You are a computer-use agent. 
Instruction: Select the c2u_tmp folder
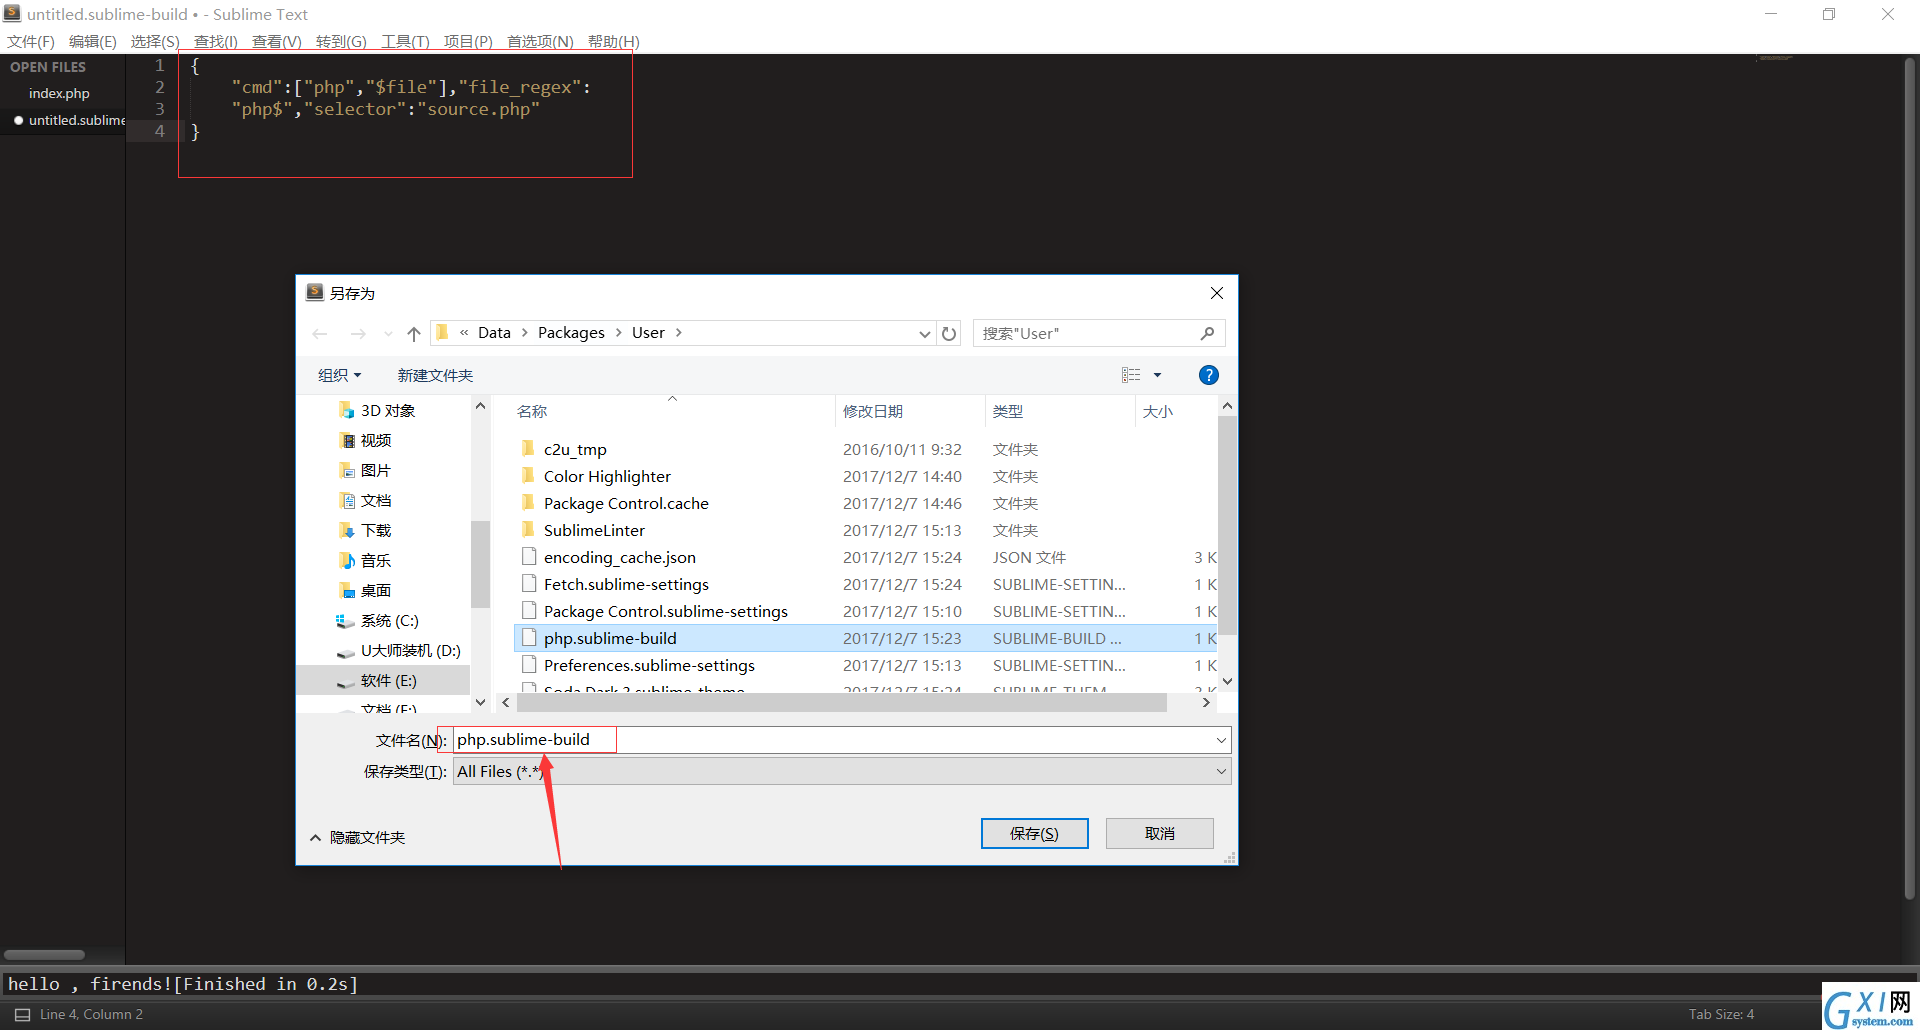coord(575,450)
